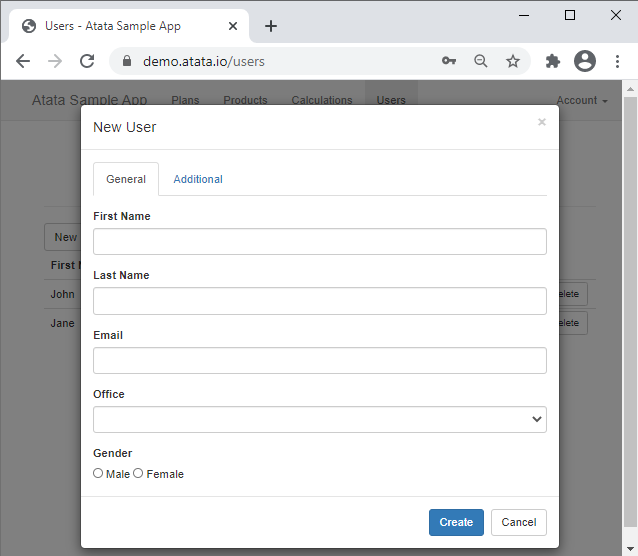Click the globe favicon on the tab
Screen dimensions: 638x556
[29, 26]
